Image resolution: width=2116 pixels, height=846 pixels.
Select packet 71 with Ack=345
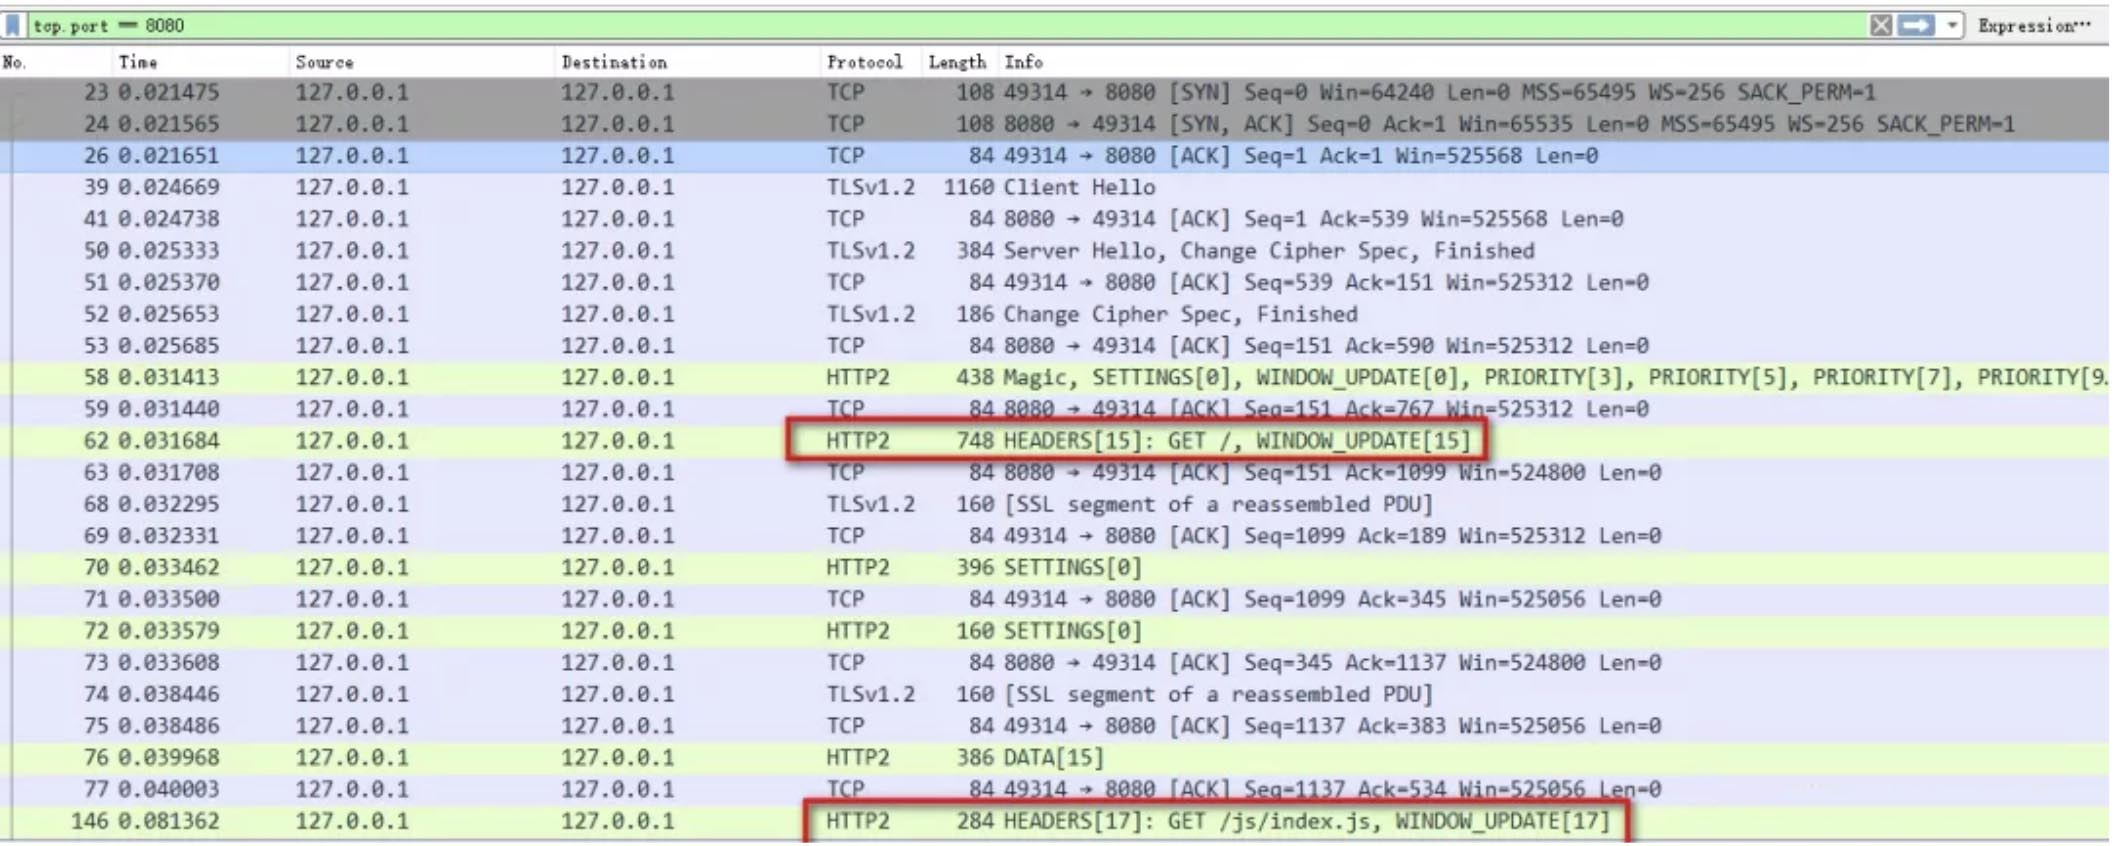1055,599
